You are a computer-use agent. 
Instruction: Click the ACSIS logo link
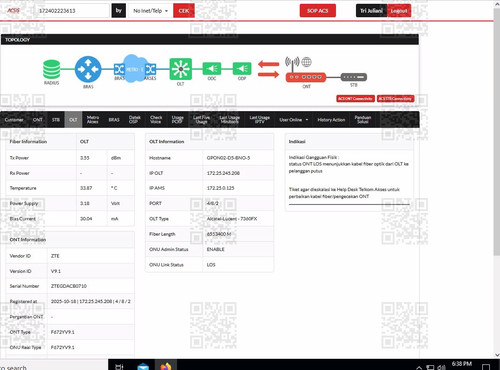point(14,10)
